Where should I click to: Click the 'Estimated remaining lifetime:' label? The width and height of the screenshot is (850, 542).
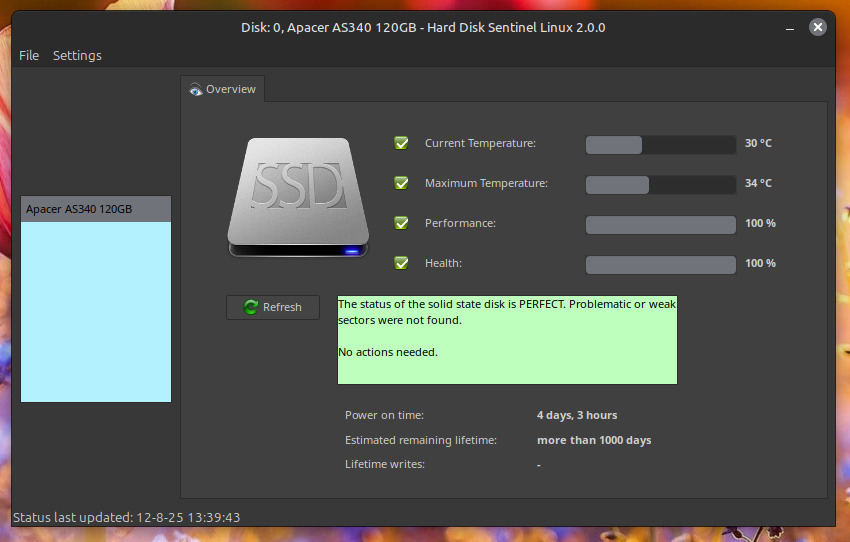click(421, 440)
